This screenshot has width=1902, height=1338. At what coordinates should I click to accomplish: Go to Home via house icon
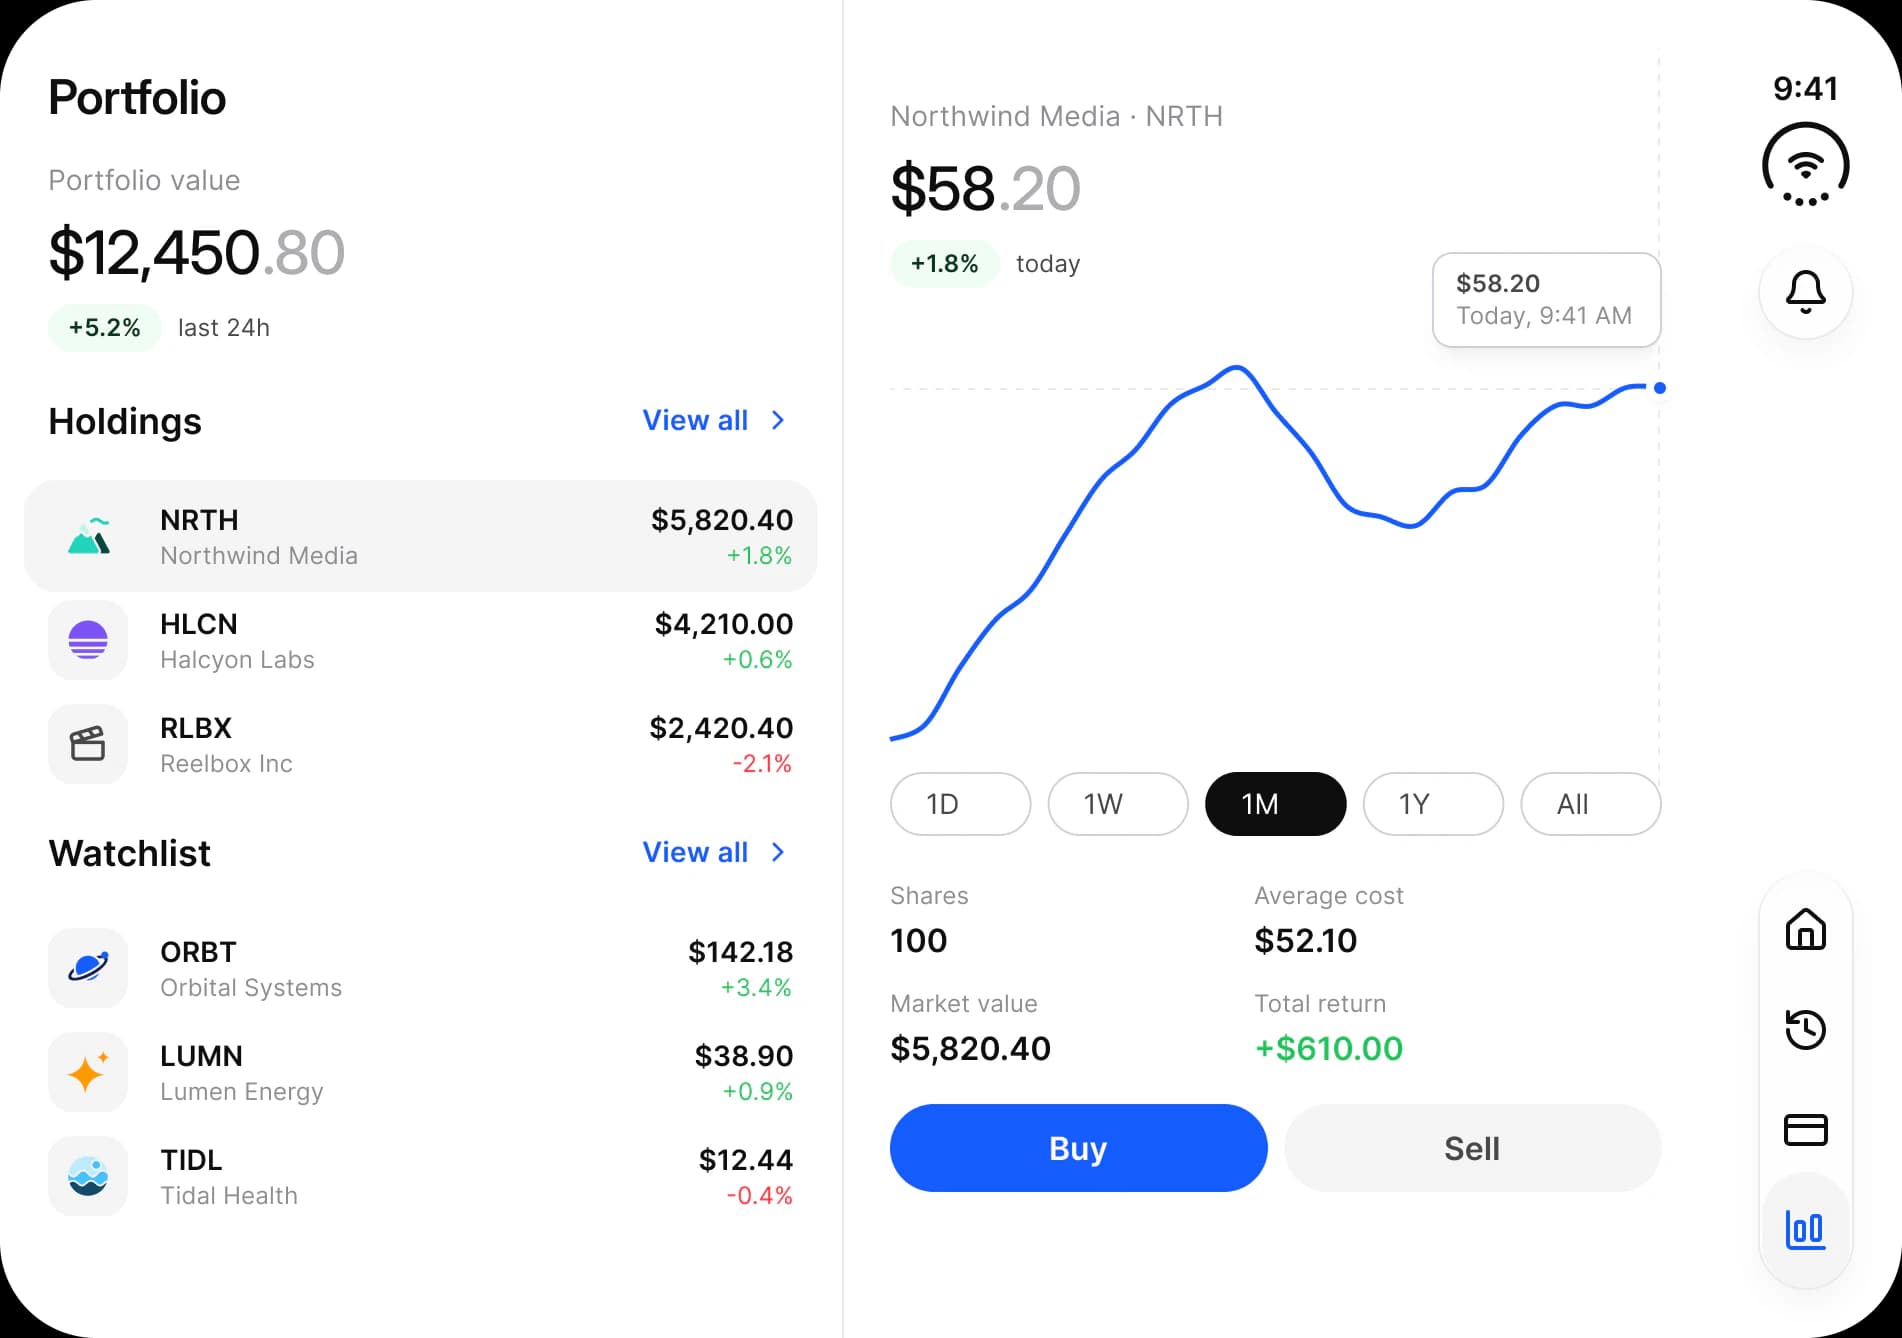click(1805, 929)
